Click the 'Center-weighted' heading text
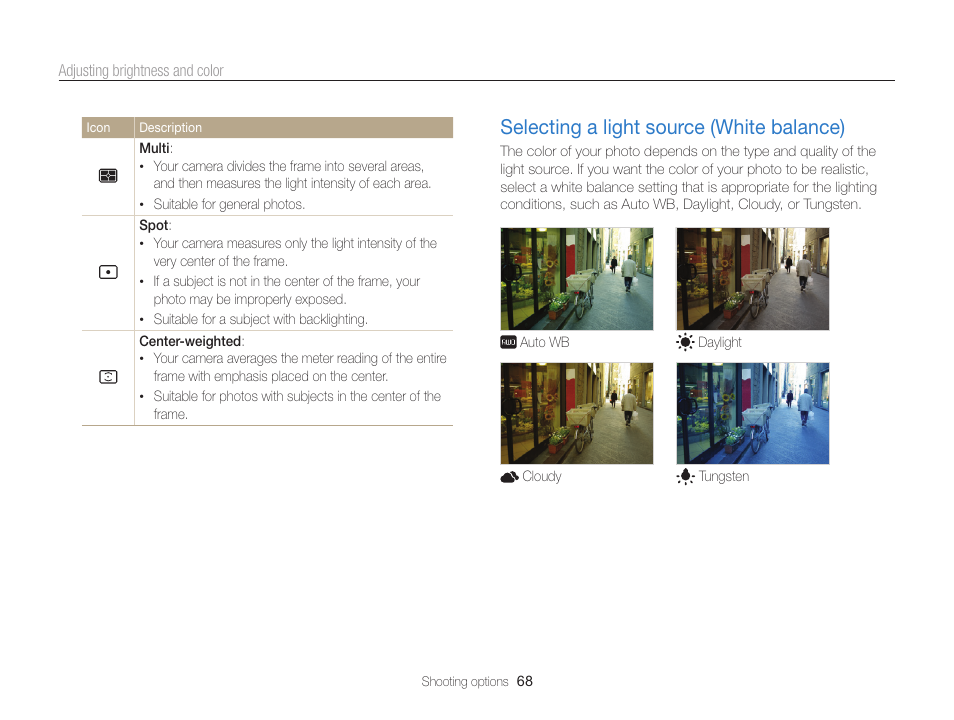This screenshot has width=954, height=720. pos(190,341)
